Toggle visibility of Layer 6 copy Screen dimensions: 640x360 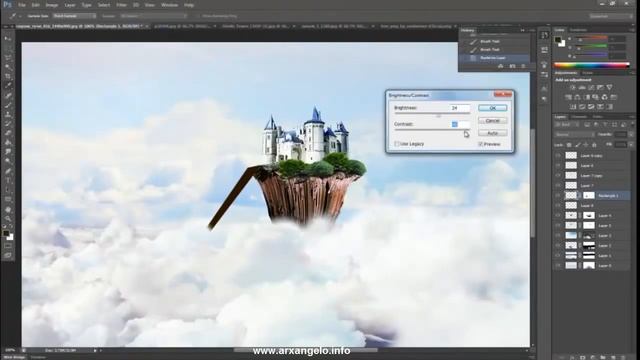point(558,156)
